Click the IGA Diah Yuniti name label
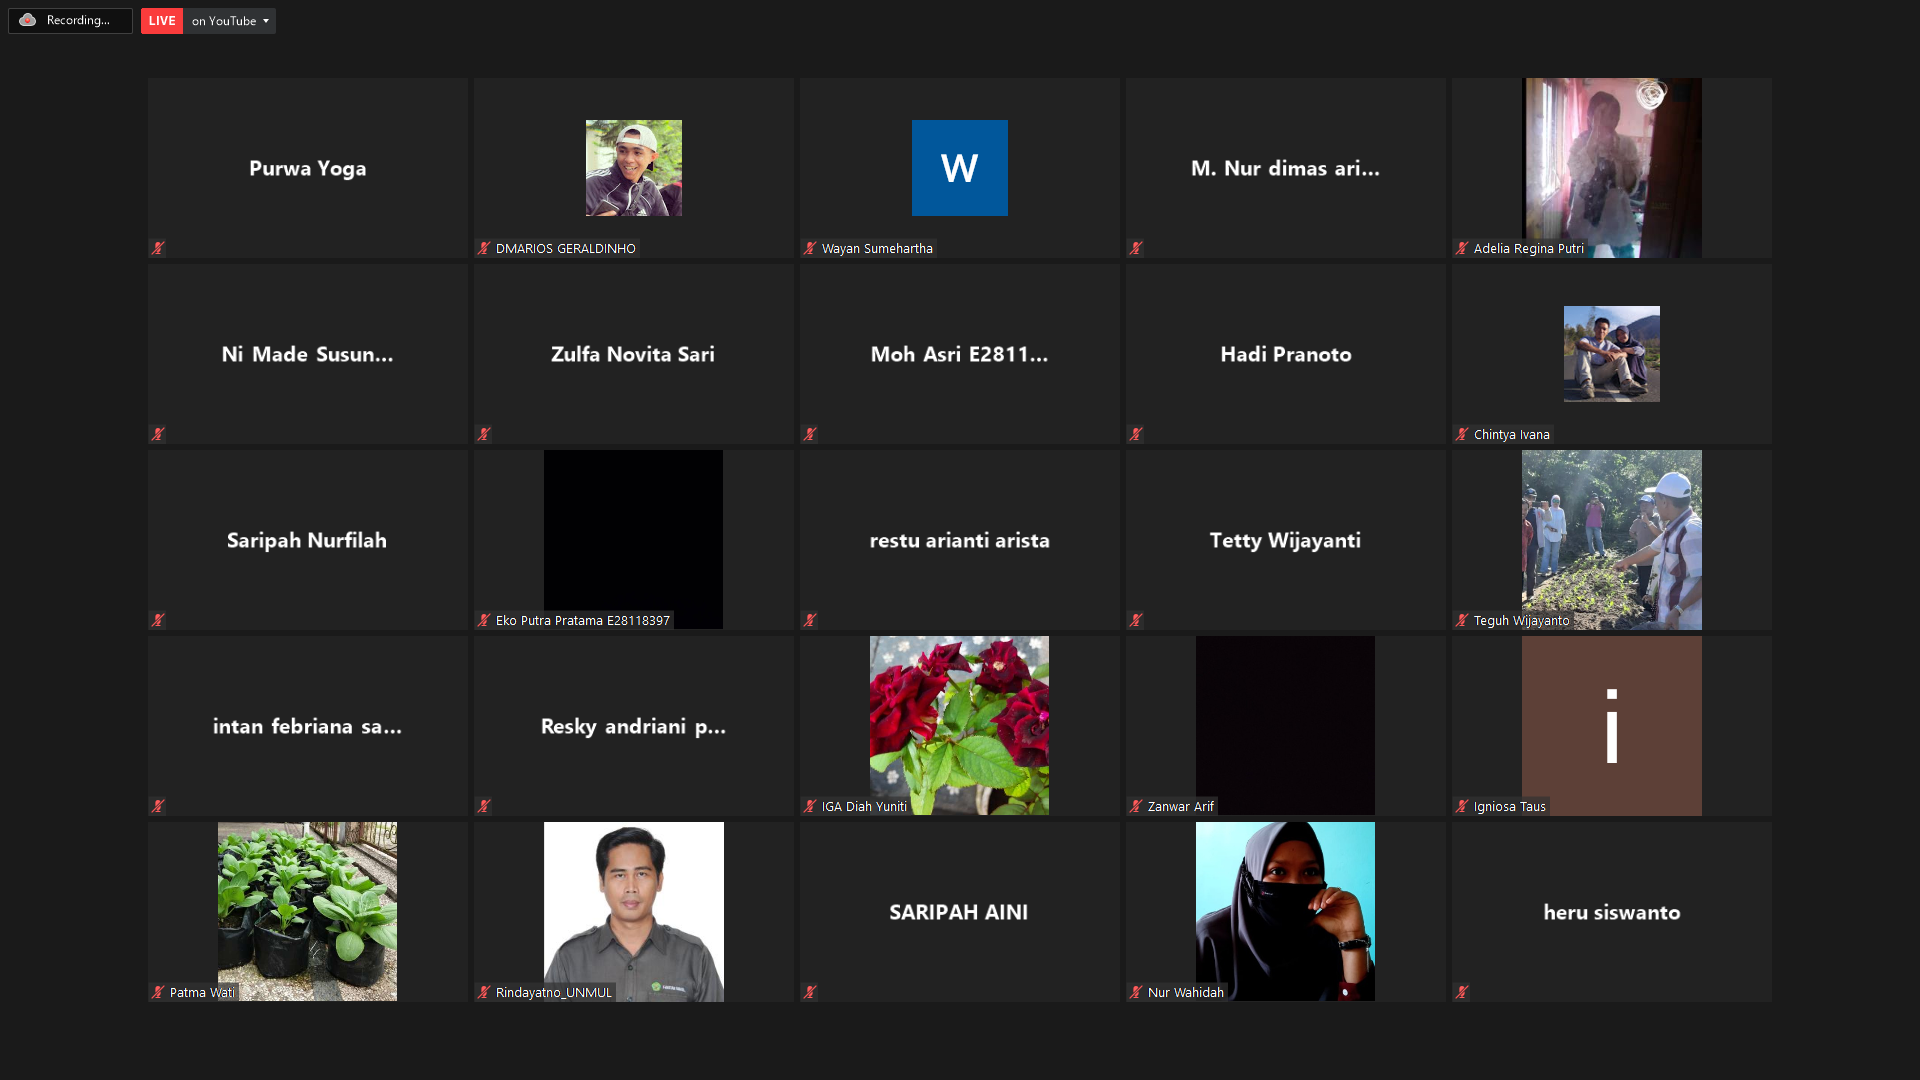The image size is (1920, 1080). (865, 807)
